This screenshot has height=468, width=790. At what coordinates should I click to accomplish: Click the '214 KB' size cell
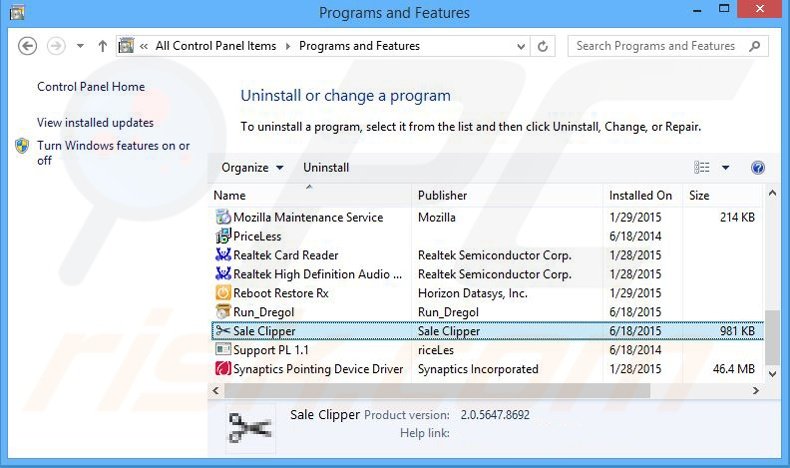[x=737, y=217]
